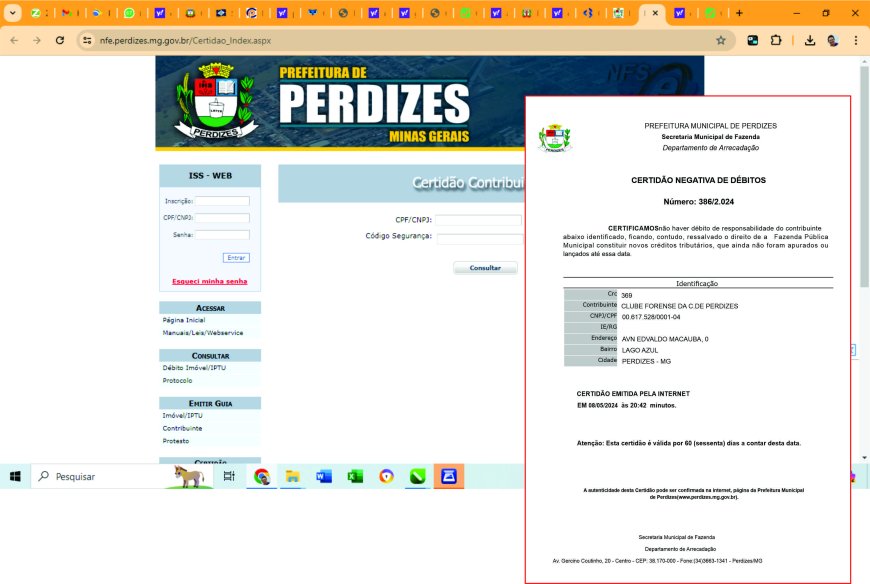
Task: Open Protesto under Emitir Guia
Action: 175,441
